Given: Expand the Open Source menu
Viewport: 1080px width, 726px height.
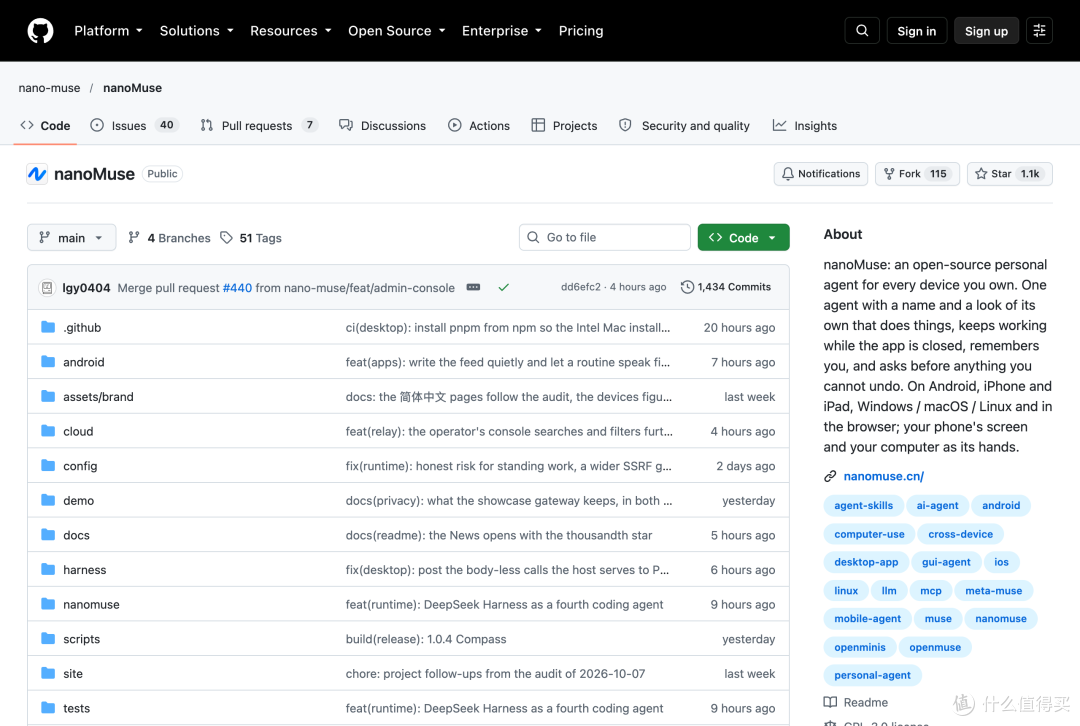Looking at the screenshot, I should (x=397, y=31).
